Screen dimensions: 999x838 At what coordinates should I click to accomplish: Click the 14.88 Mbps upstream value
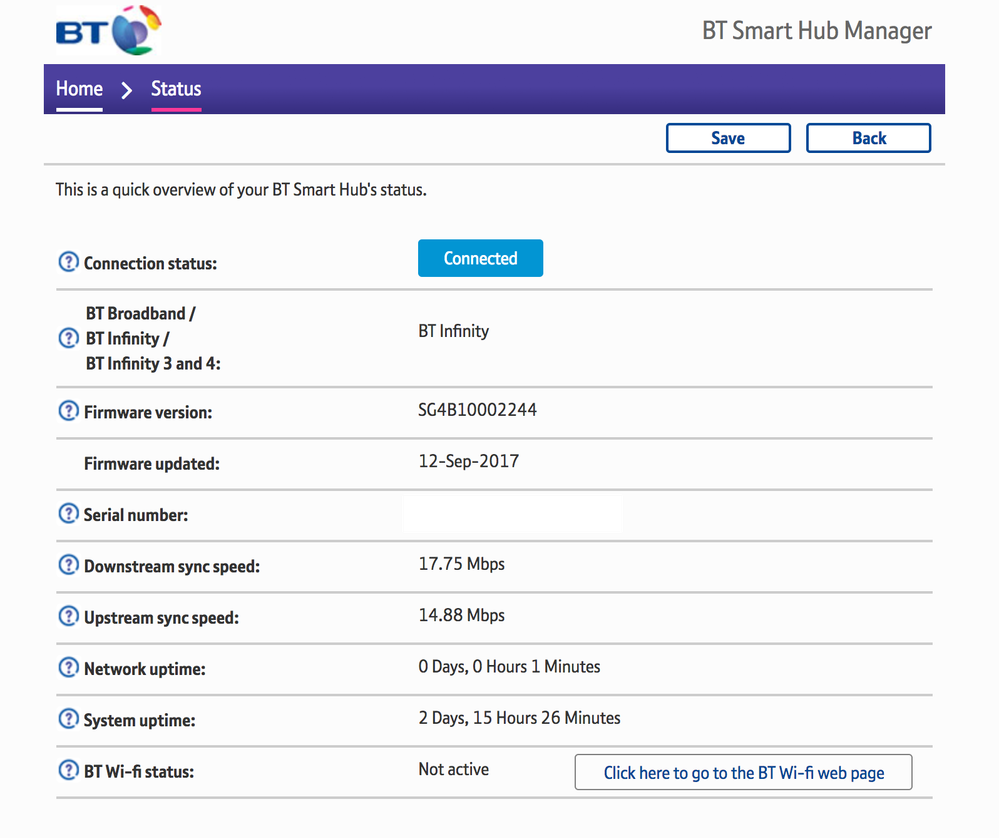coord(461,615)
